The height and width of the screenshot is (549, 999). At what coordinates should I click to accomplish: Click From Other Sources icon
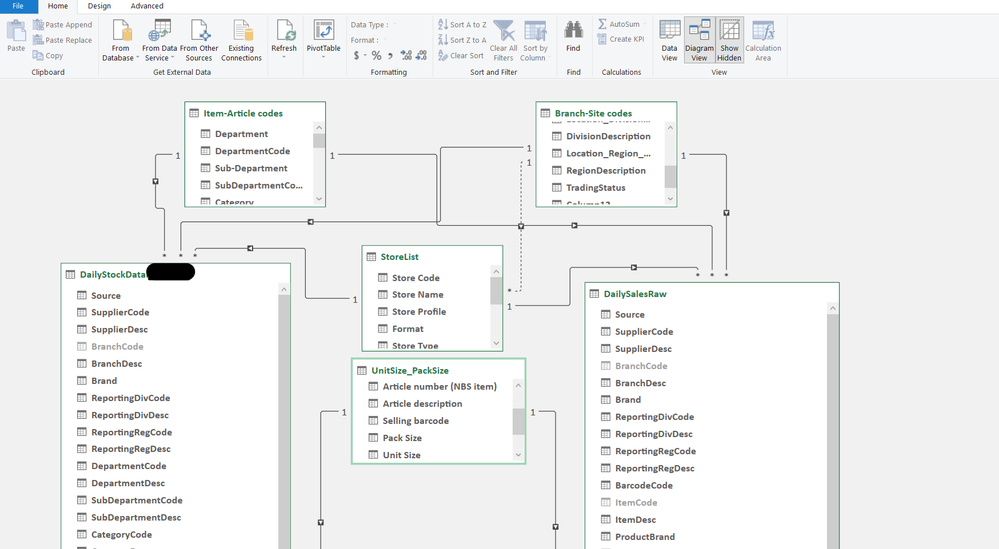click(x=200, y=30)
